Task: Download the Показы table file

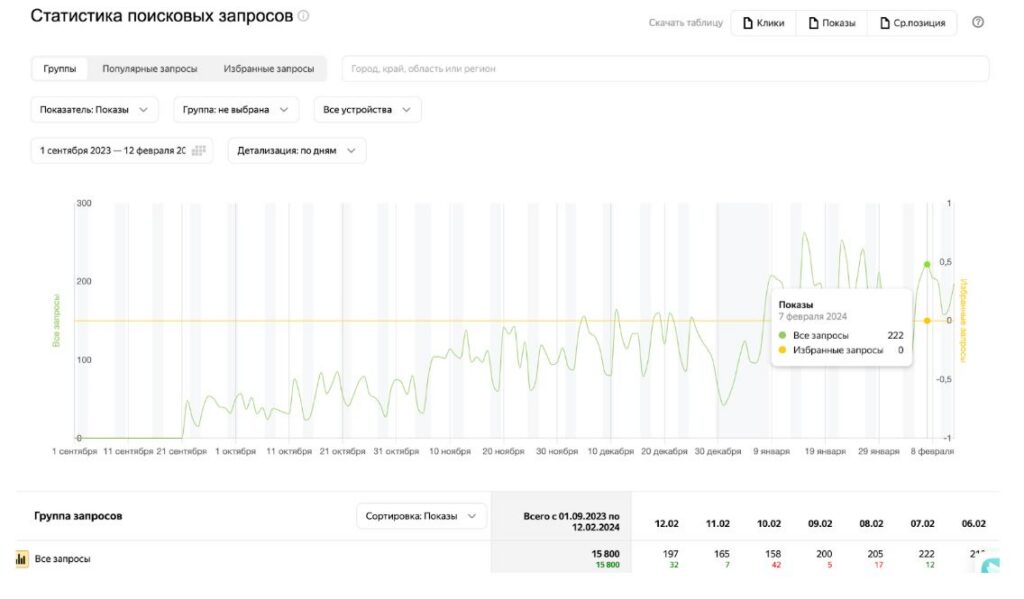Action: (831, 23)
